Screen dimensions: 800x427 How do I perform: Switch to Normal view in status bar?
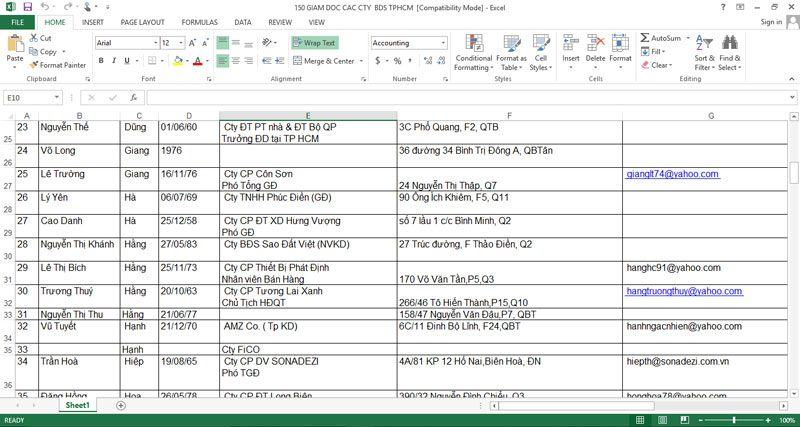click(x=640, y=420)
